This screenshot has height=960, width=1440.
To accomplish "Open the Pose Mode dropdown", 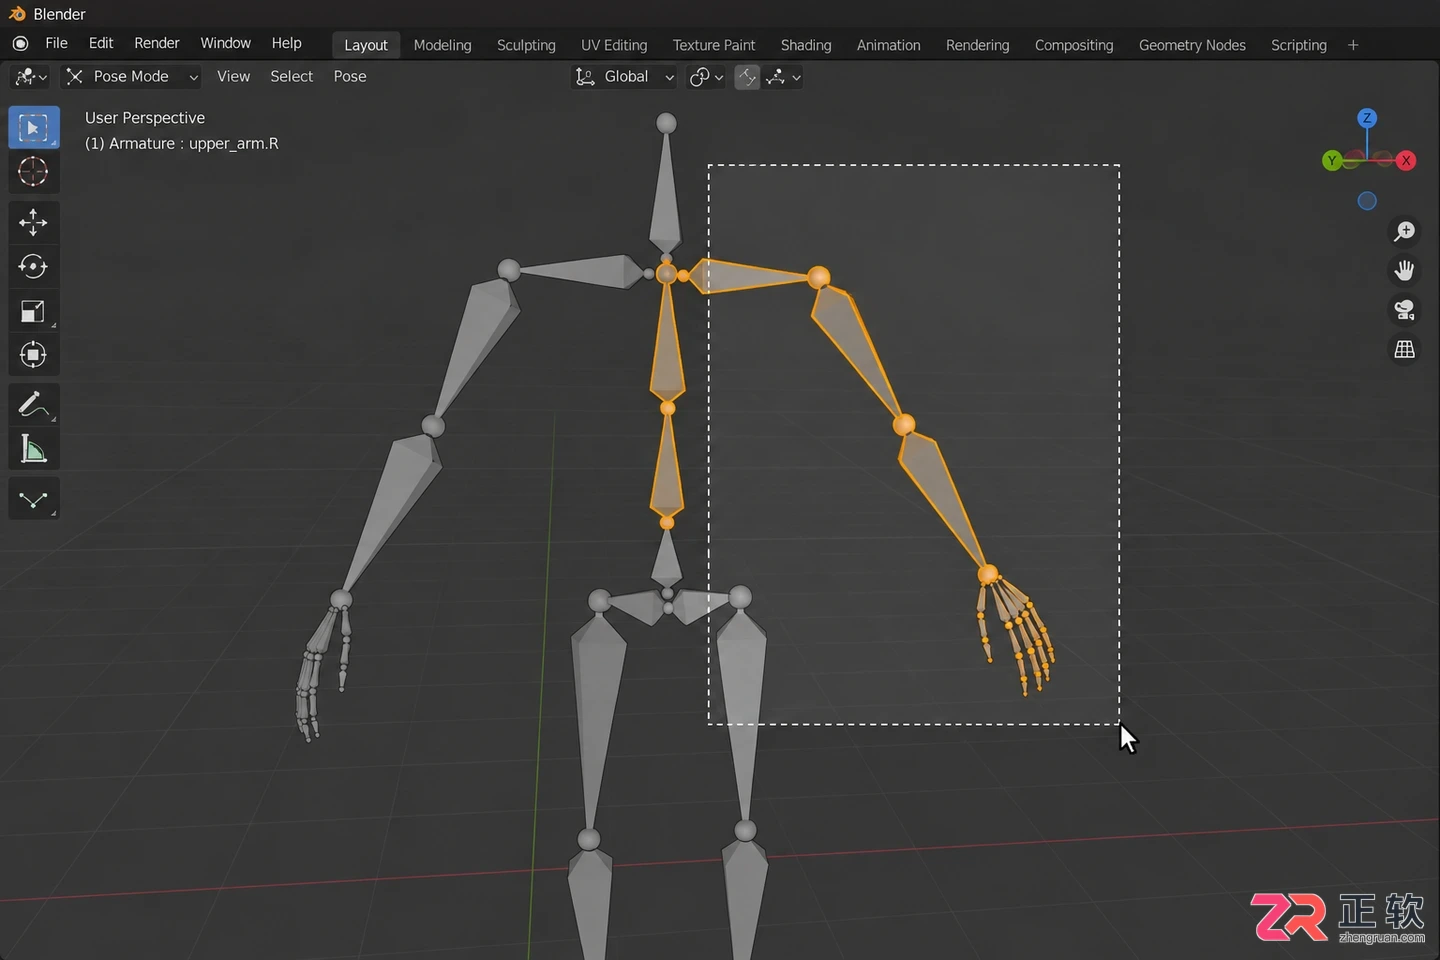I will tap(132, 77).
